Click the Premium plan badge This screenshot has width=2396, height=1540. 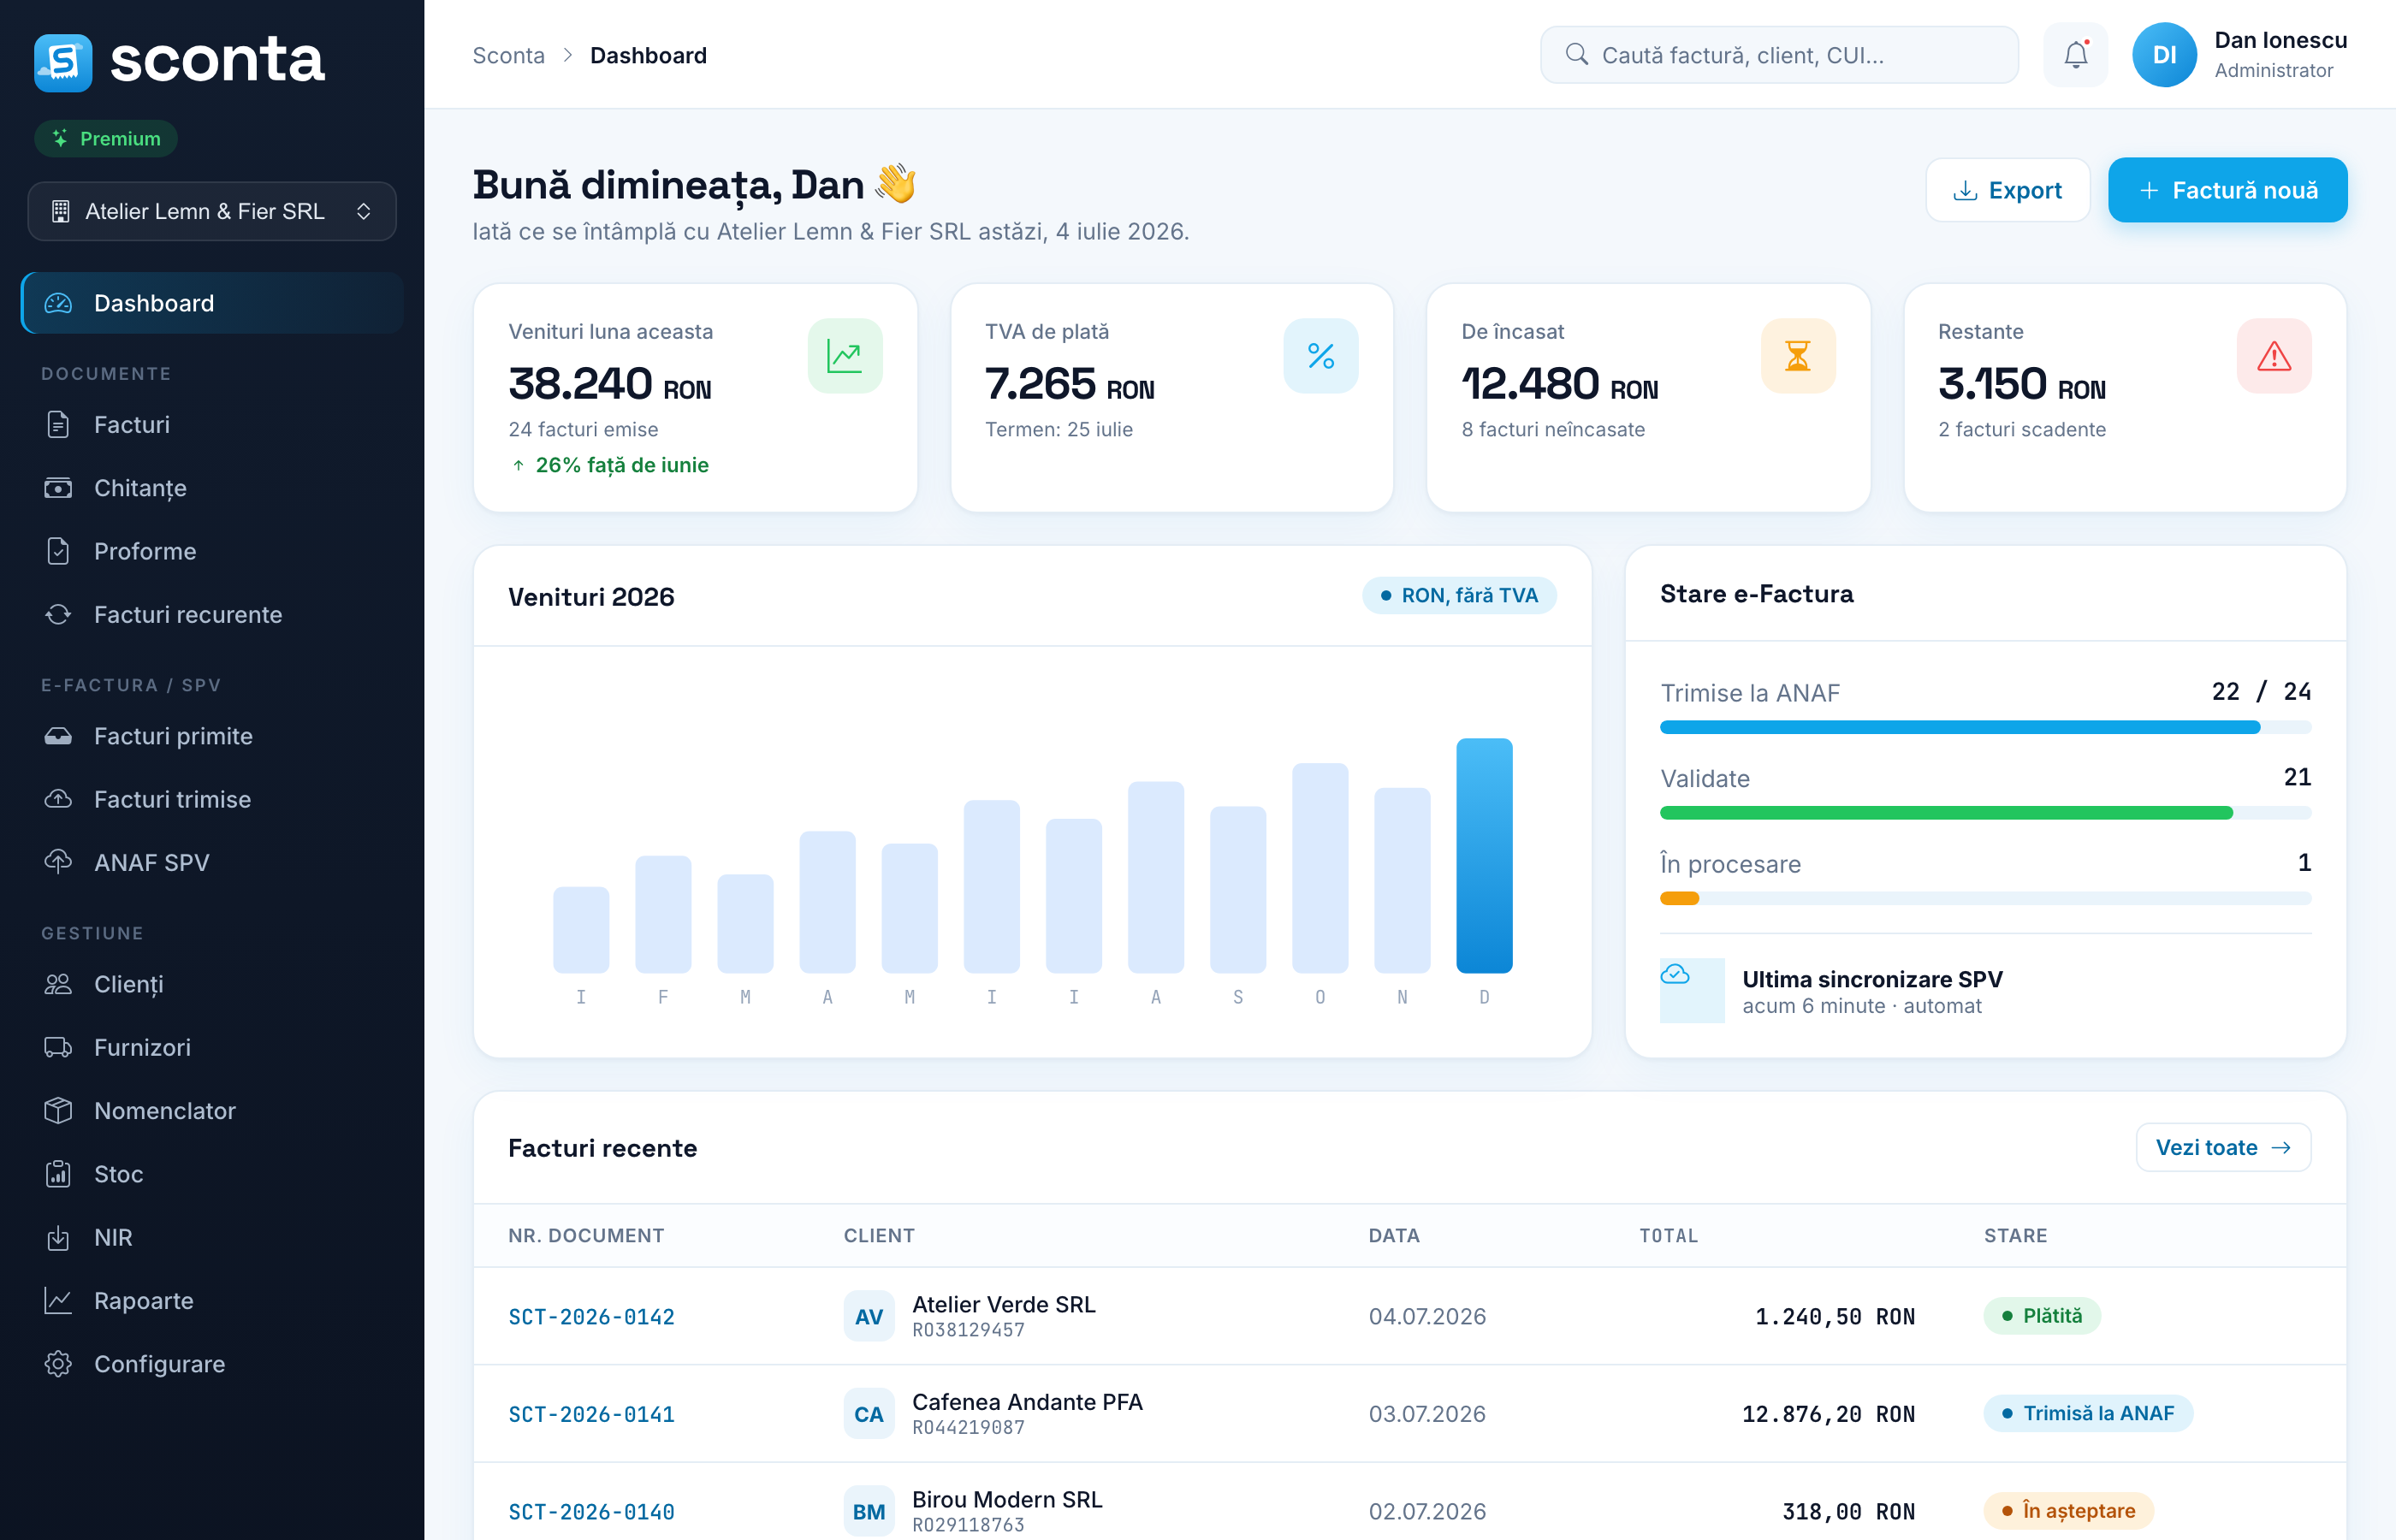[106, 138]
